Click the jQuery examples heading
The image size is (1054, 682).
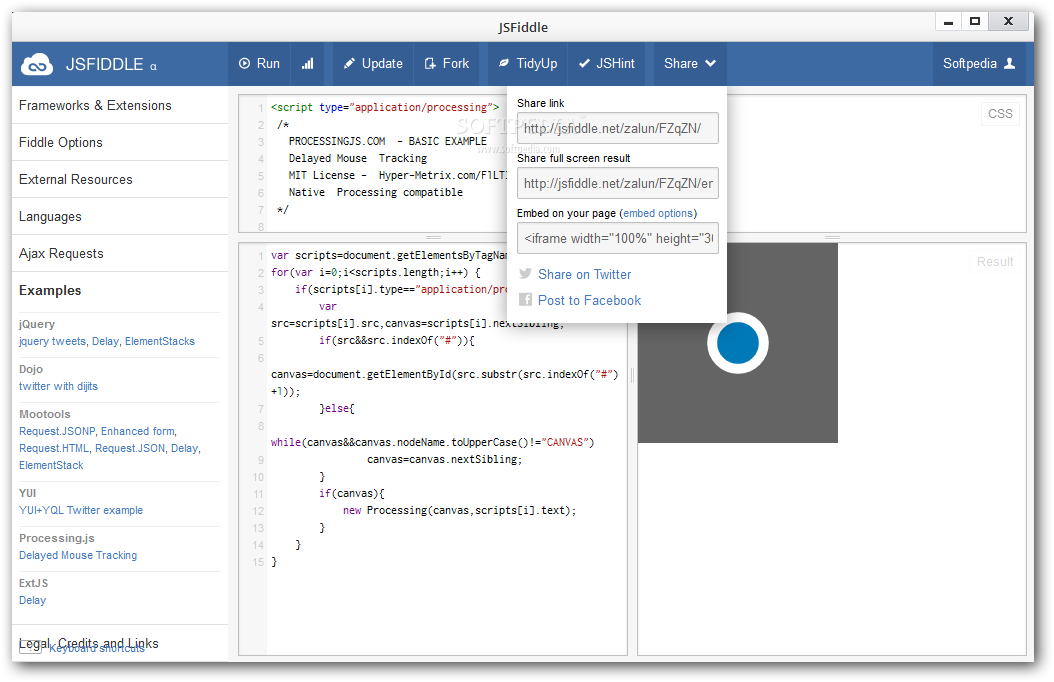click(37, 324)
